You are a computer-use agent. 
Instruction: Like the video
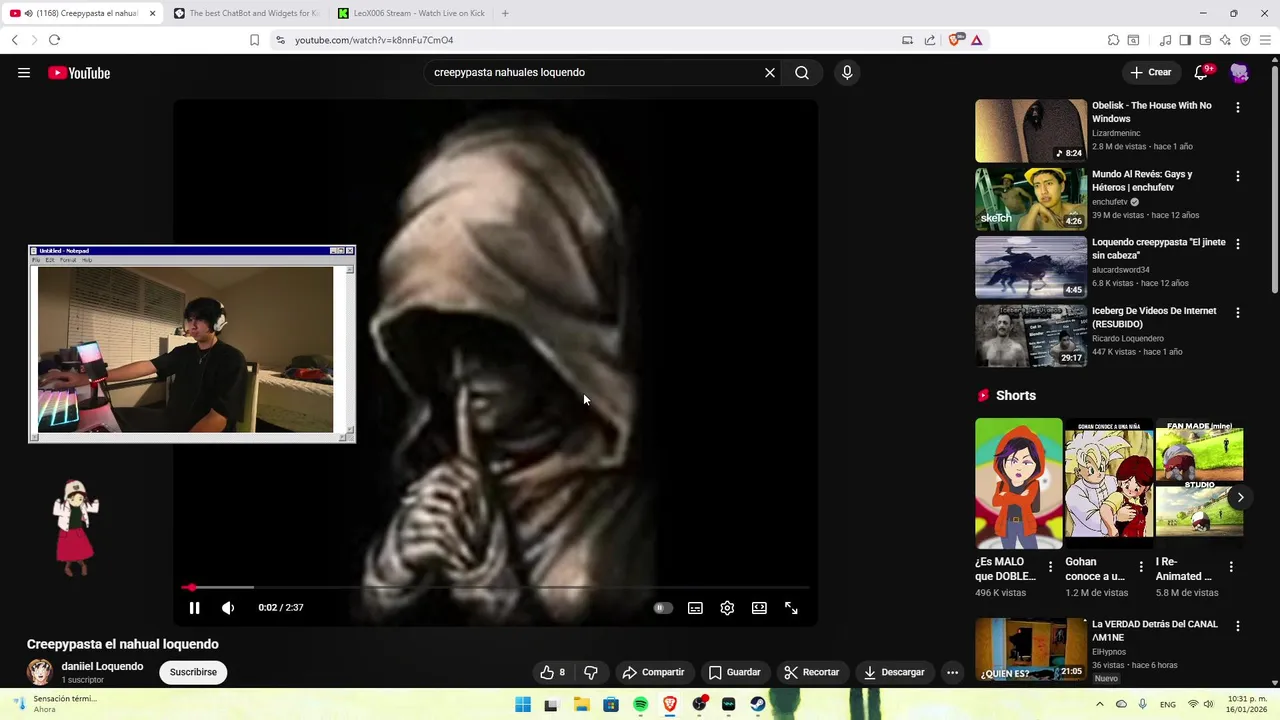(x=553, y=672)
